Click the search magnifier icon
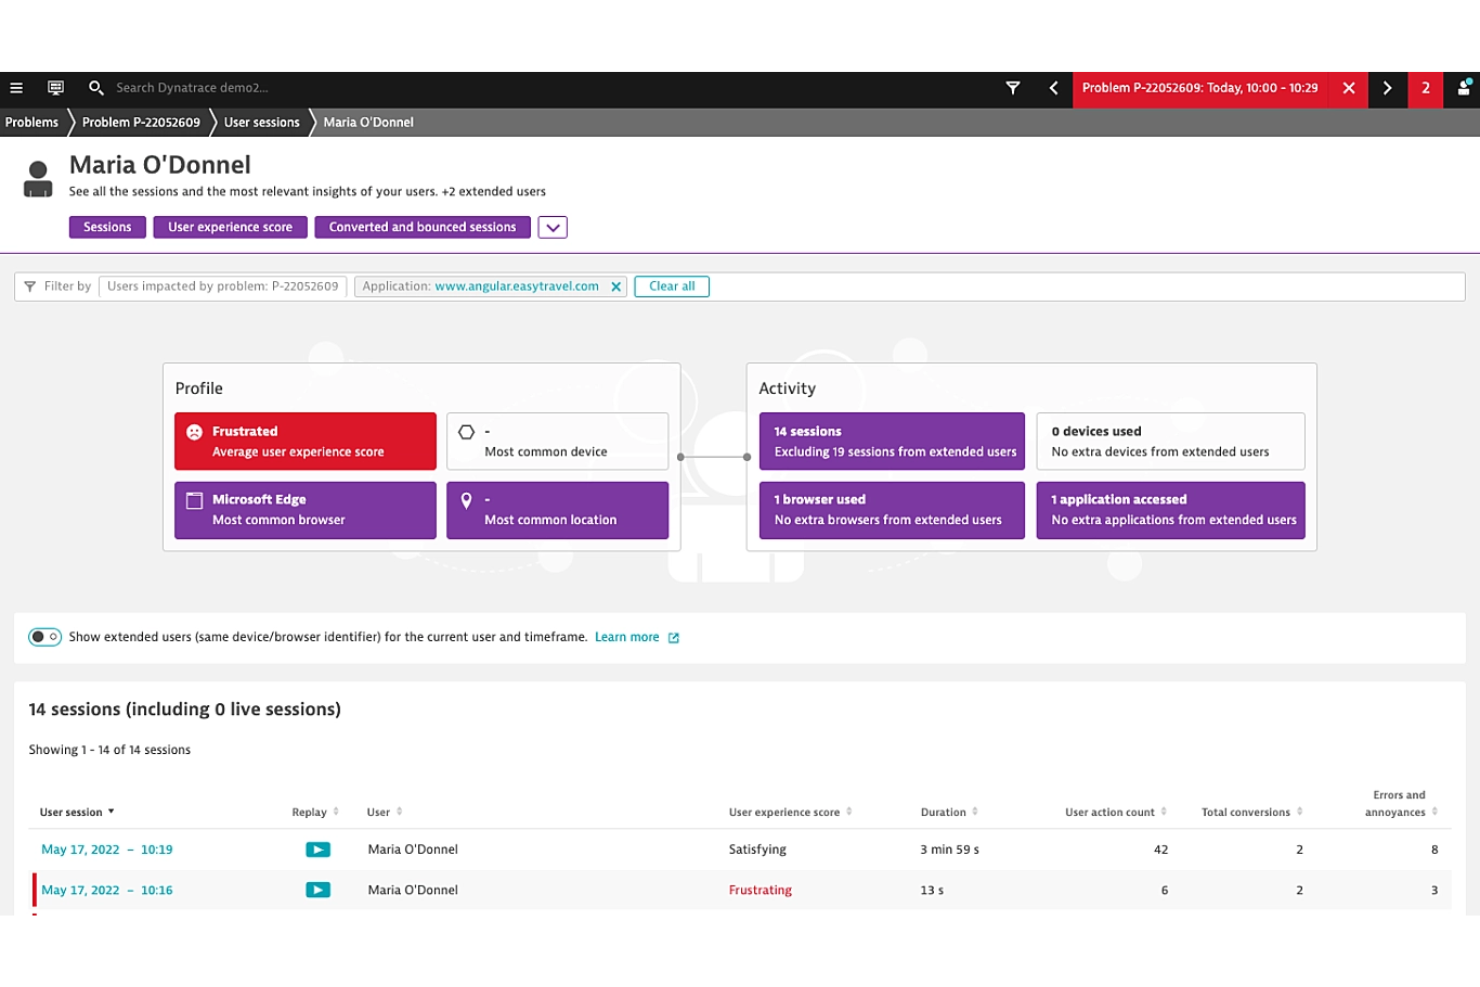1480x987 pixels. point(96,88)
